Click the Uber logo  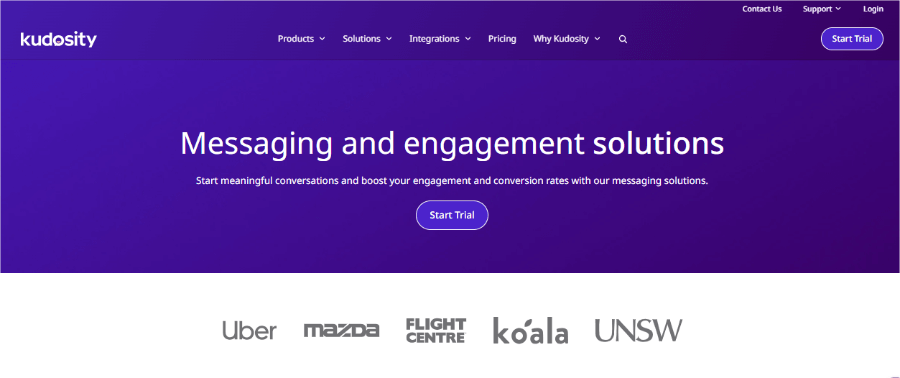click(x=249, y=330)
